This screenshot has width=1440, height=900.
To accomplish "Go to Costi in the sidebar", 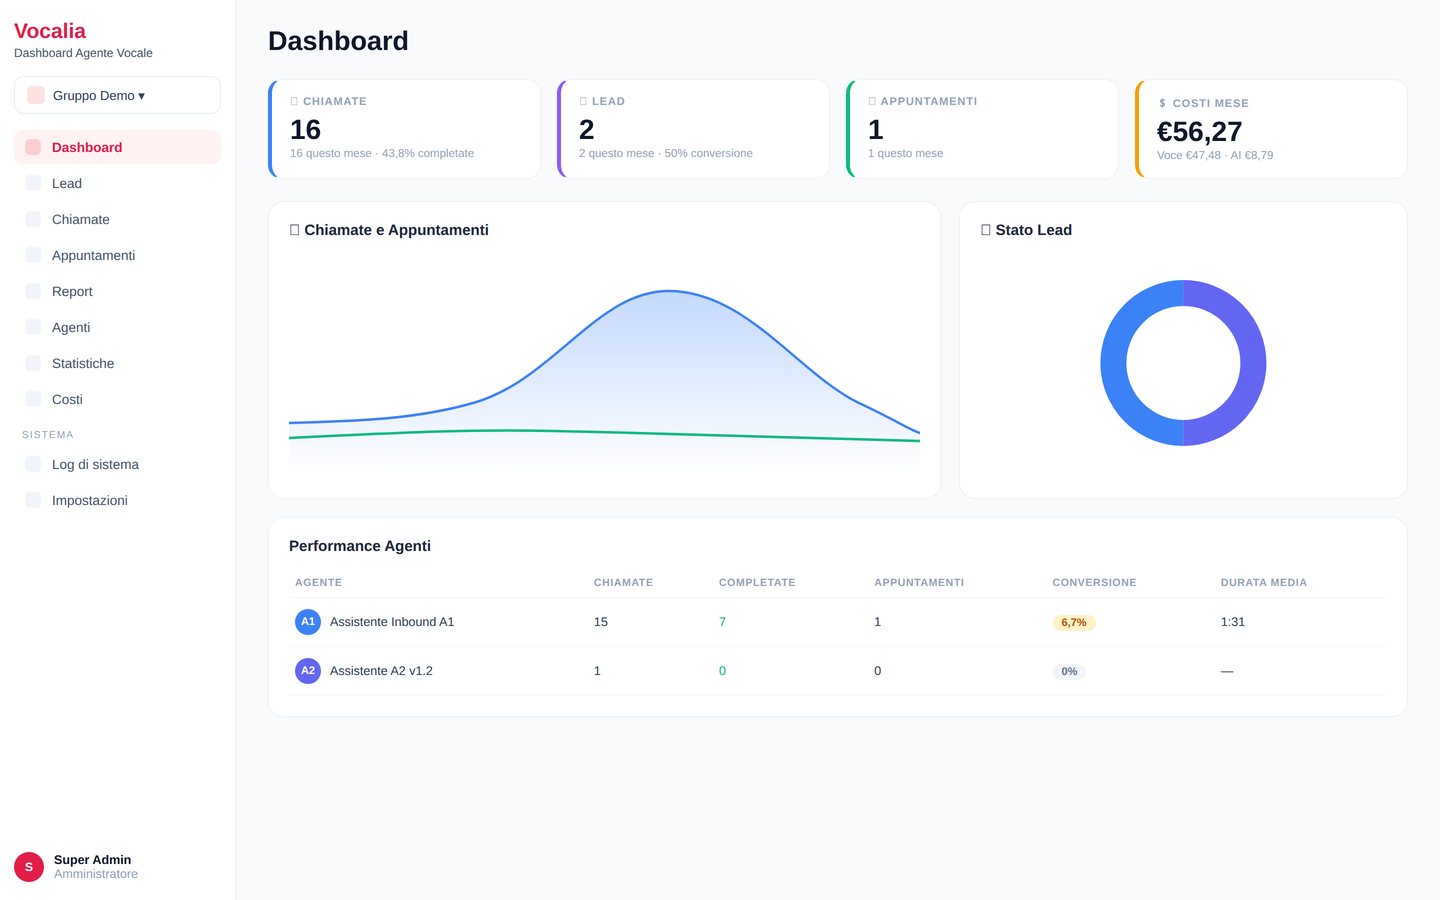I will (117, 399).
